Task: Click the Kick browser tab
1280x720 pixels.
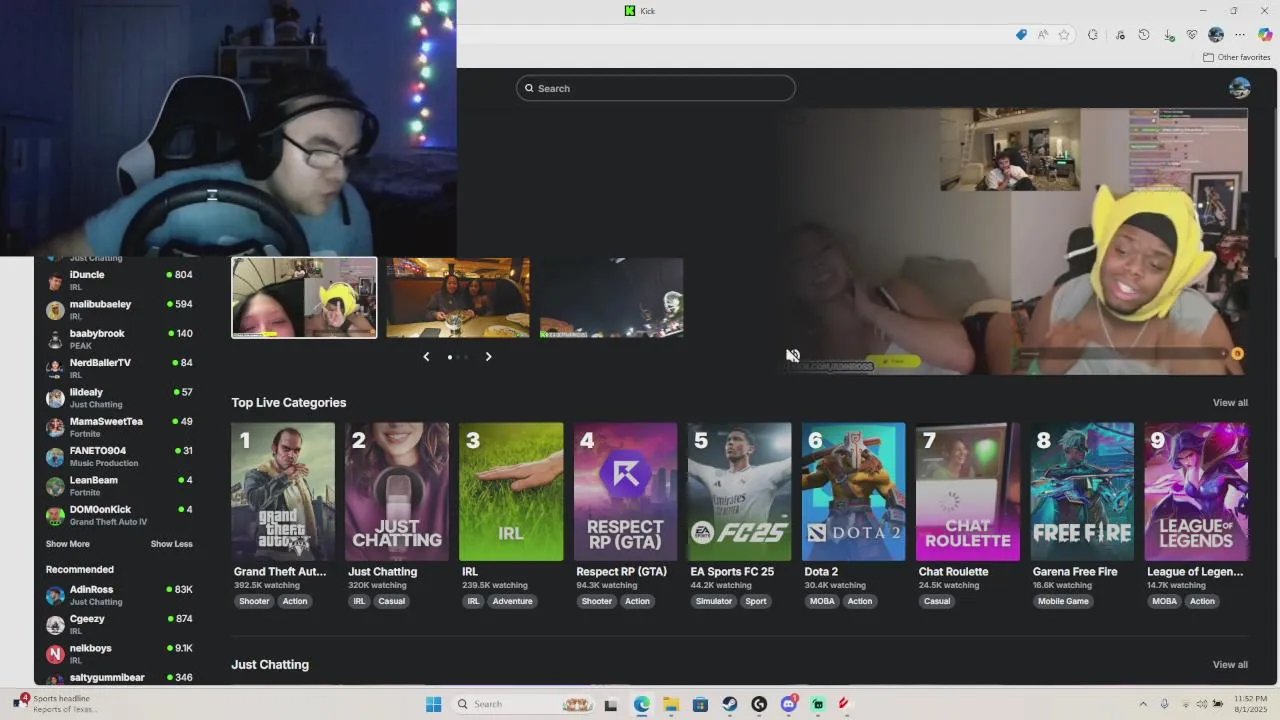Action: [x=640, y=11]
